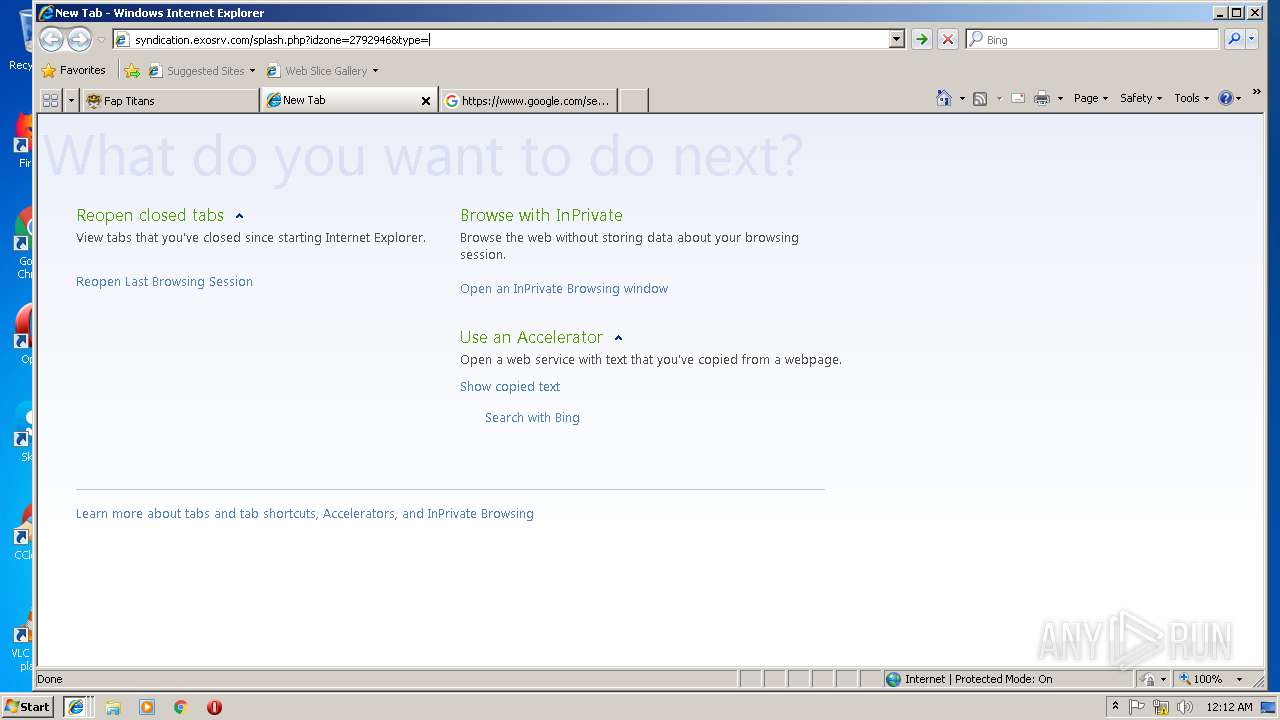Click the Internet Explorer taskbar icon

76,707
